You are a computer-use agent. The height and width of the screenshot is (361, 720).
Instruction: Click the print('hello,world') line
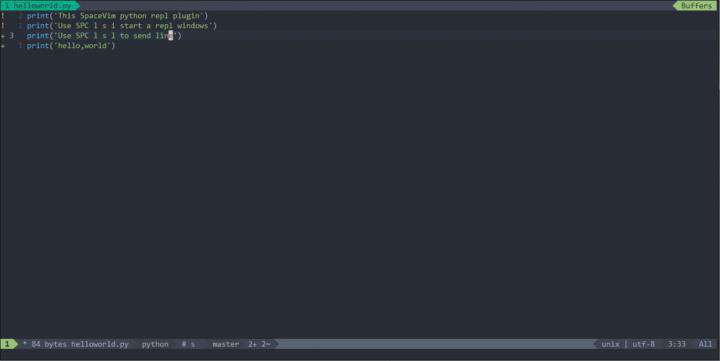(x=71, y=46)
